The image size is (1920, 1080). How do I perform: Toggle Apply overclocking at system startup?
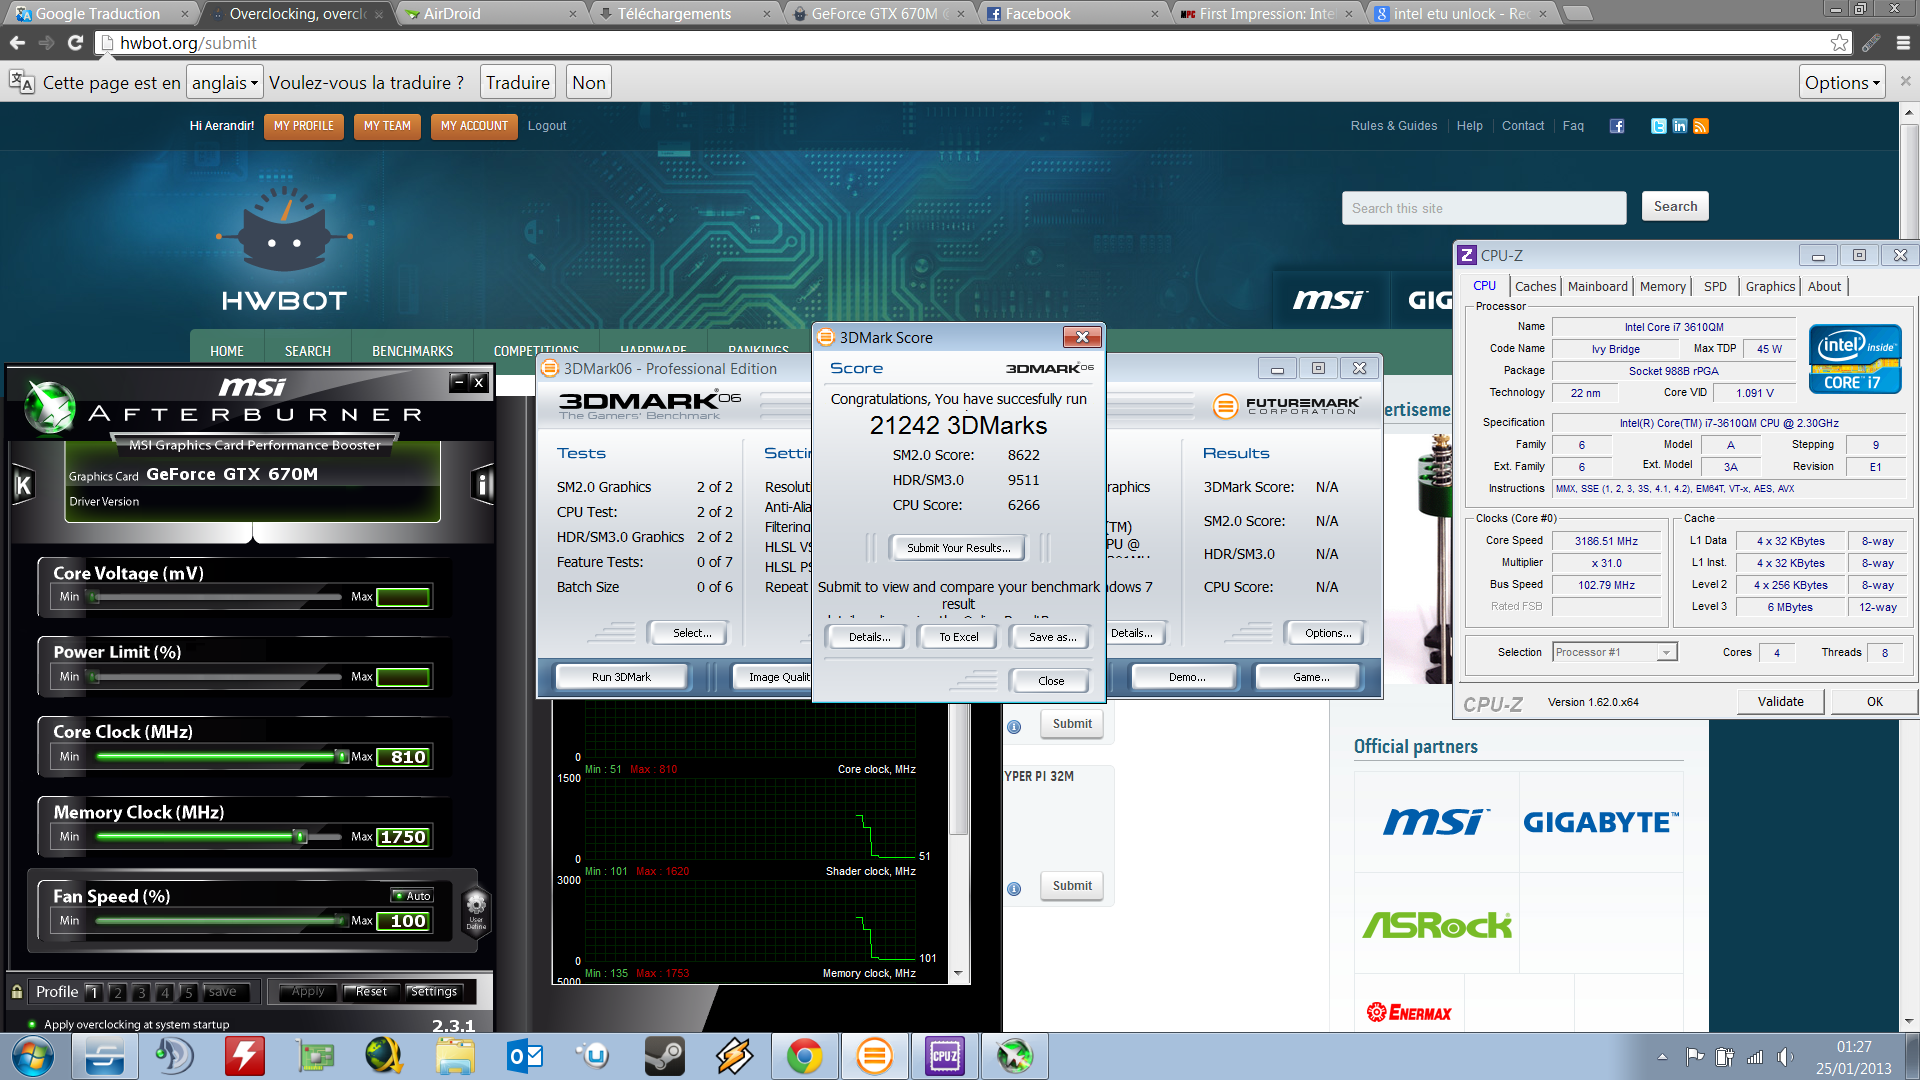pos(32,1024)
